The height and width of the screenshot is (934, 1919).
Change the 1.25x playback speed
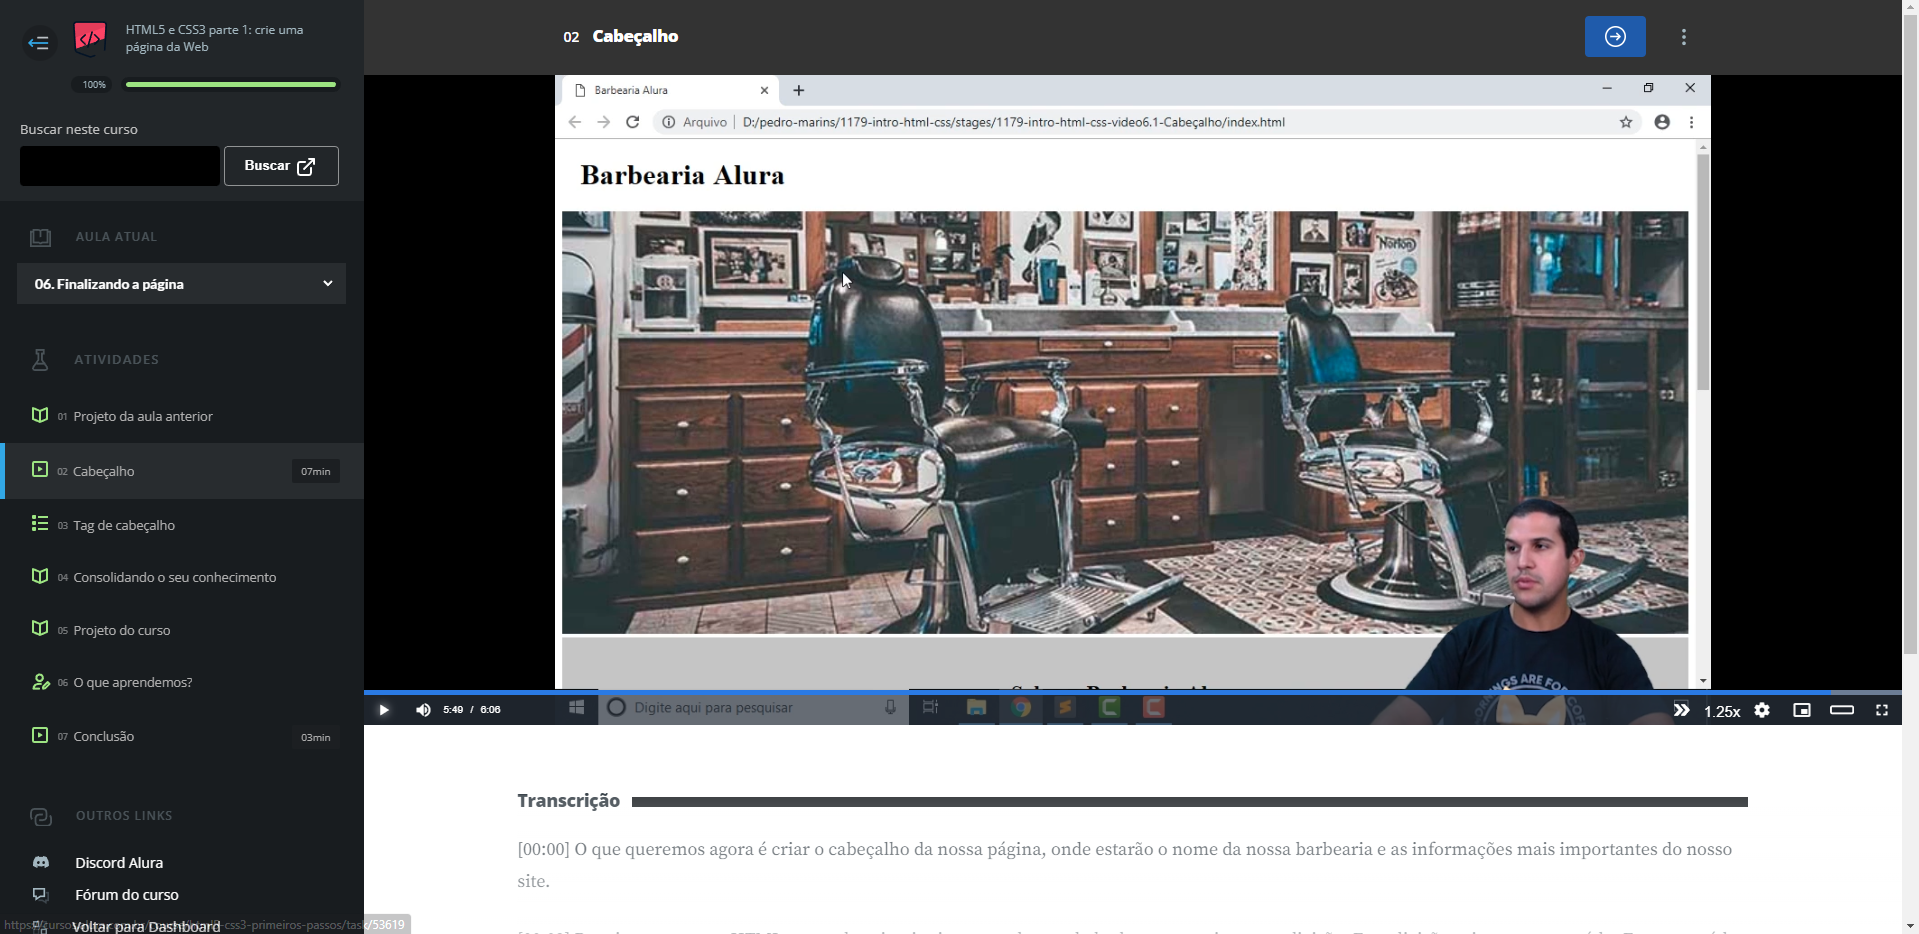(1722, 711)
